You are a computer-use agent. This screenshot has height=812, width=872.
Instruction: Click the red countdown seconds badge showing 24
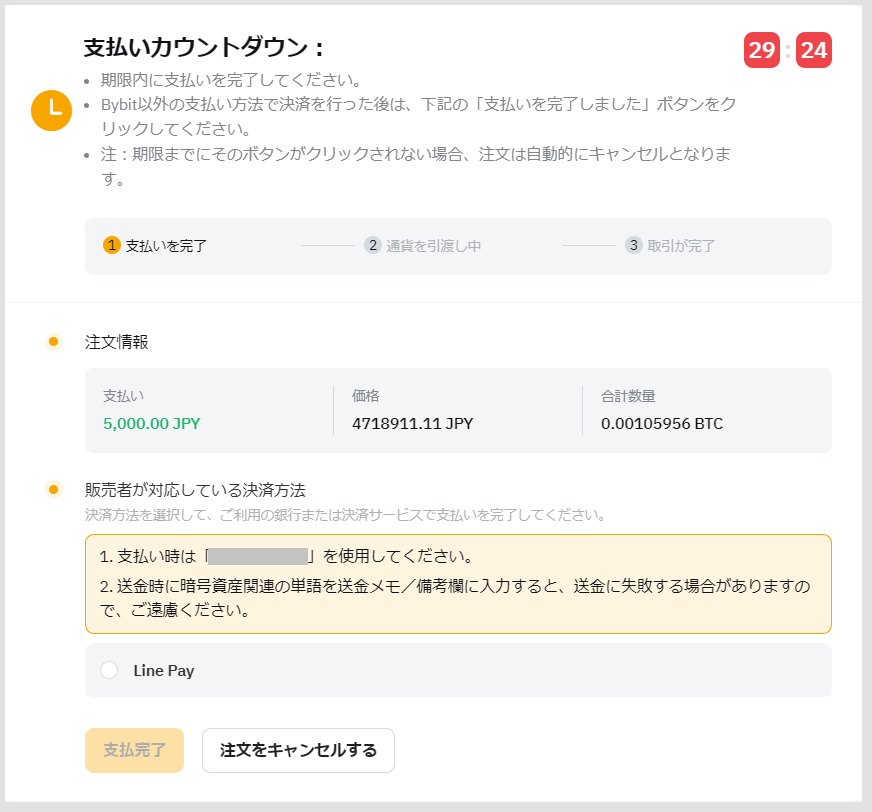814,50
